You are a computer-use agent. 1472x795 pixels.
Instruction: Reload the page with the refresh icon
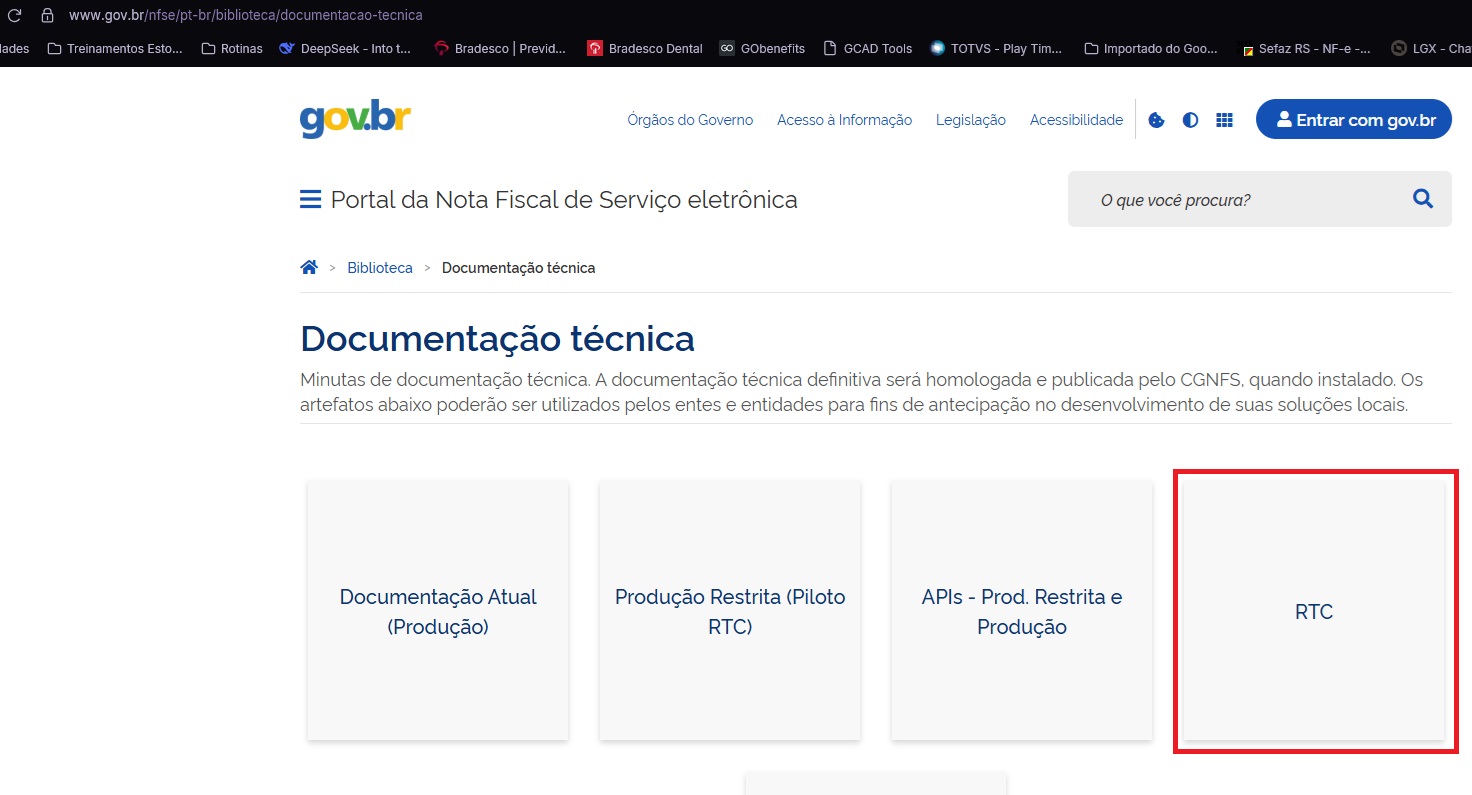pos(14,15)
